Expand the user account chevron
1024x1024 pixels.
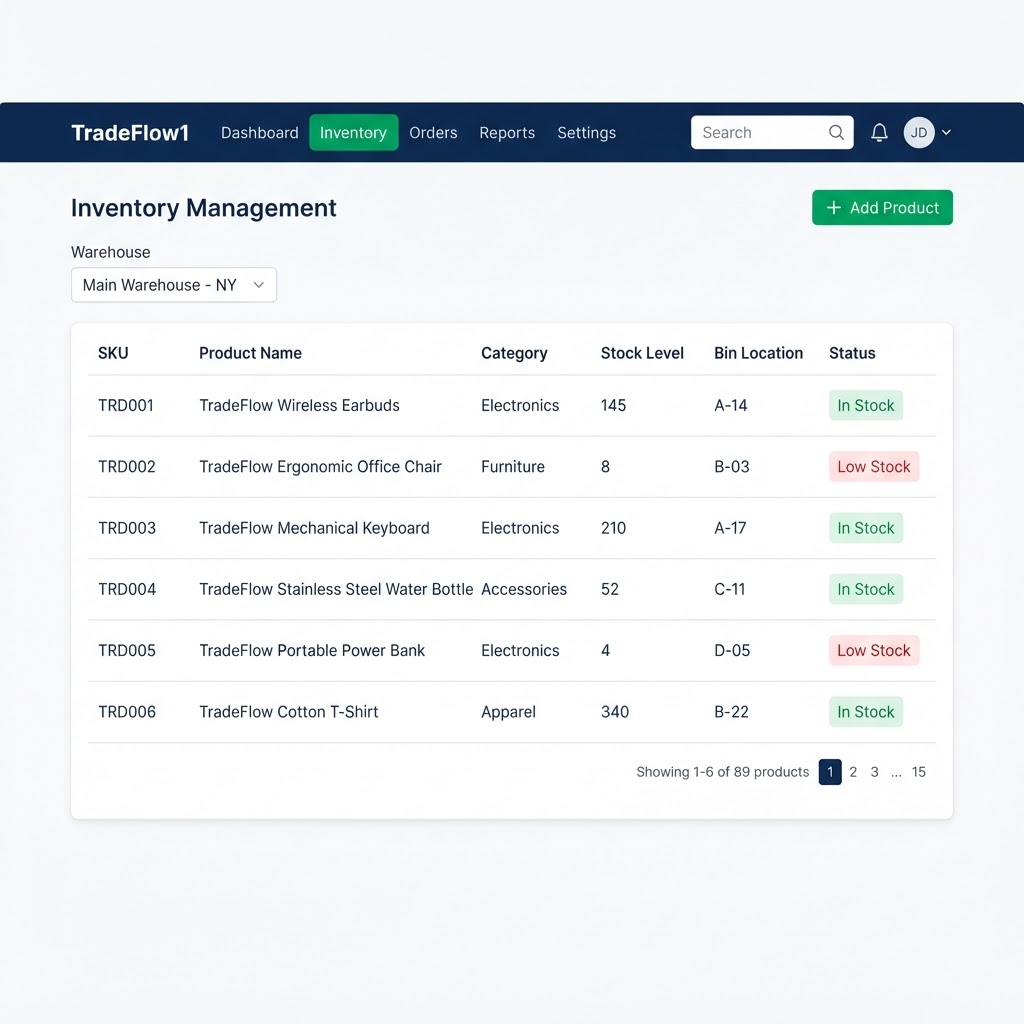(x=946, y=133)
